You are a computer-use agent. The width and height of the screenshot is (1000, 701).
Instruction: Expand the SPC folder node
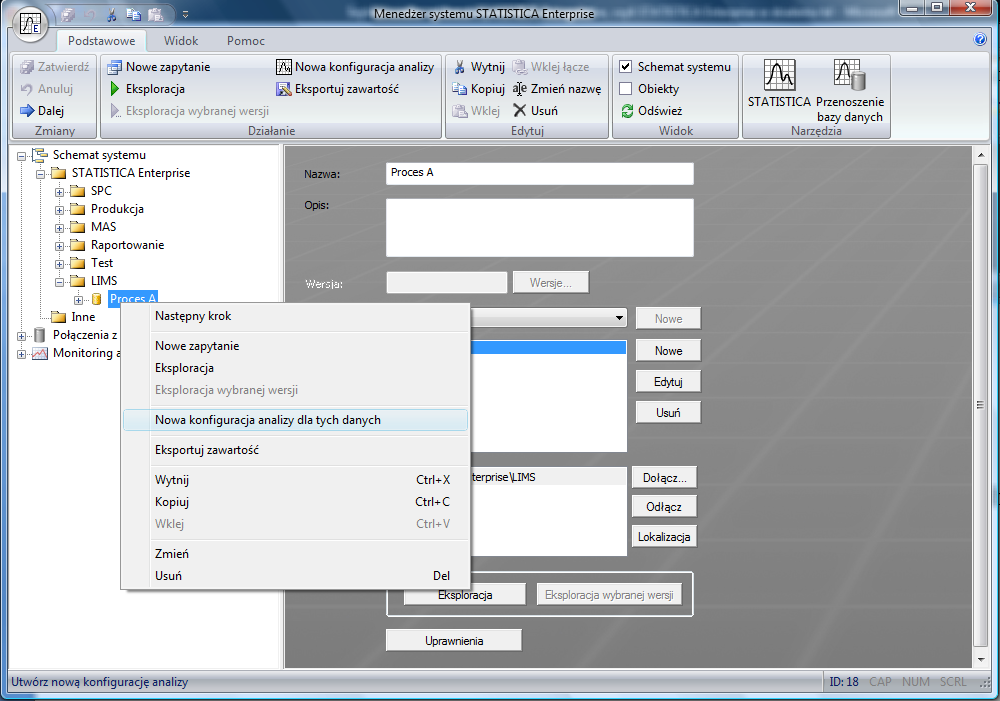coord(59,192)
